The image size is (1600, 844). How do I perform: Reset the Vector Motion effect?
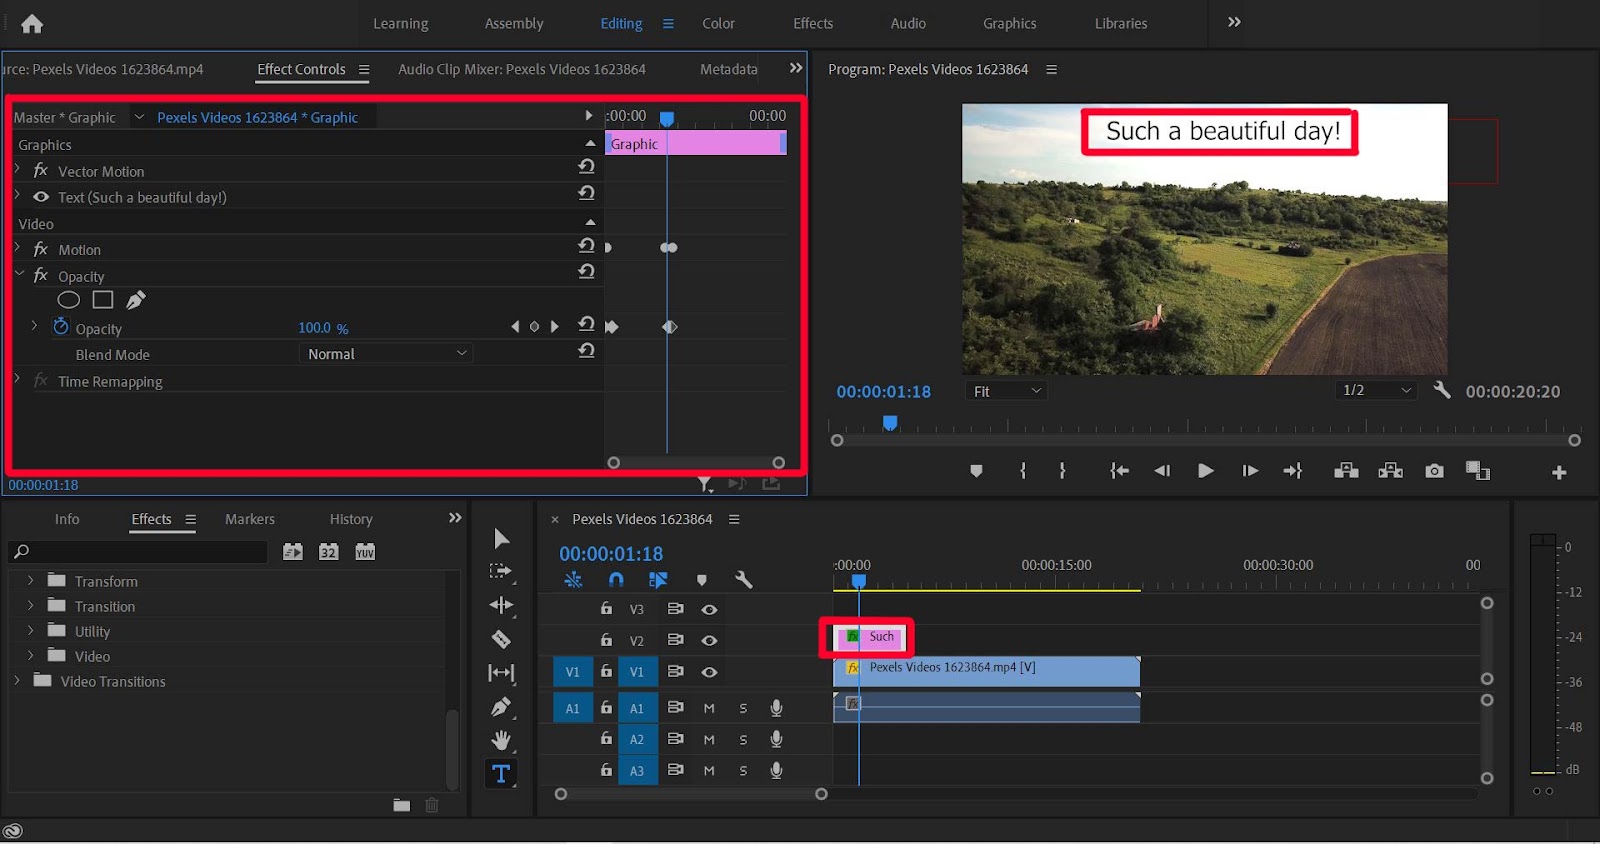tap(587, 167)
